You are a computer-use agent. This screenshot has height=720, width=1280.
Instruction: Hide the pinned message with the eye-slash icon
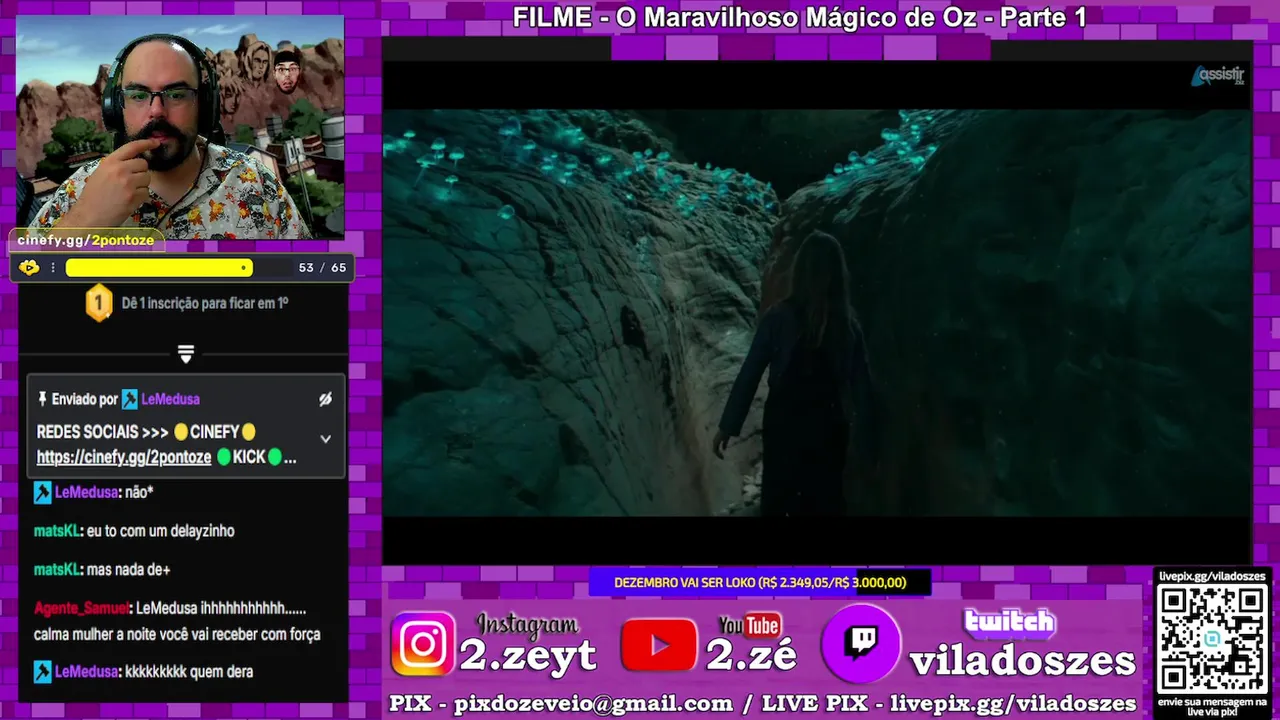[325, 399]
